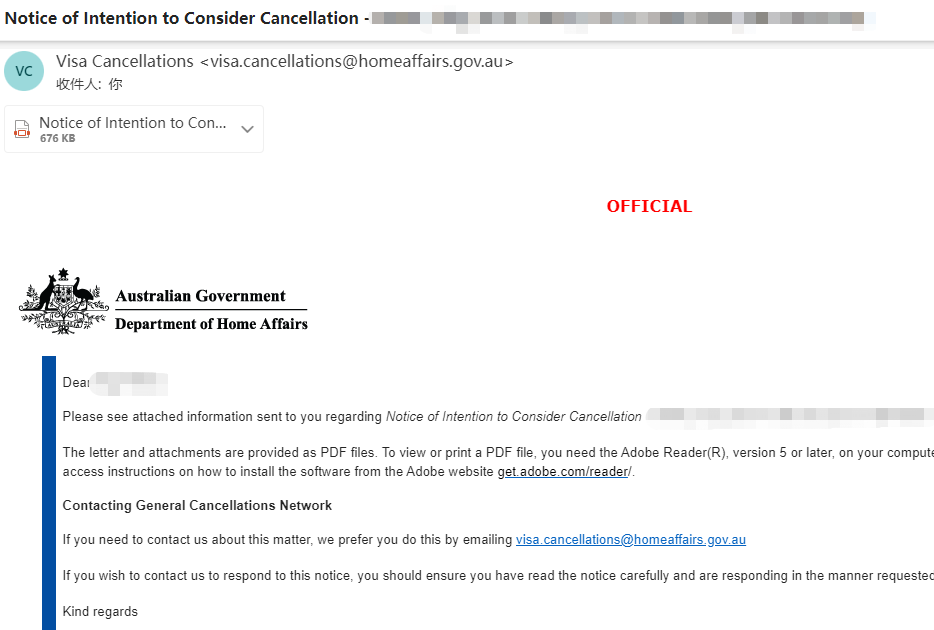The image size is (934, 630).
Task: Open the PDF attachment file icon
Action: coord(22,129)
